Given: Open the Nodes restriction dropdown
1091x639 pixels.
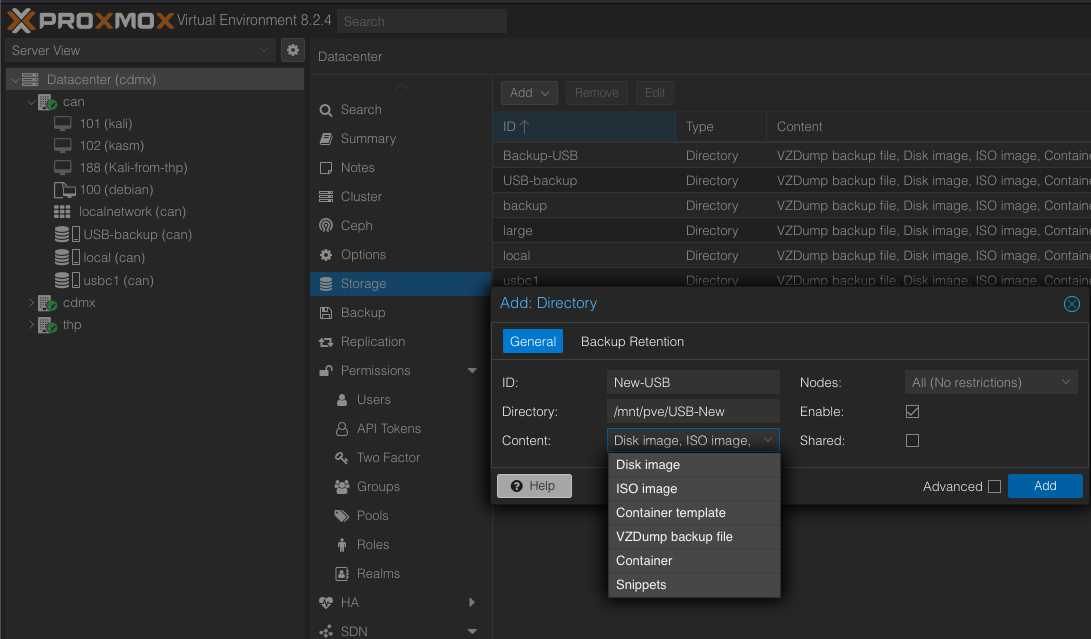Looking at the screenshot, I should [x=992, y=382].
